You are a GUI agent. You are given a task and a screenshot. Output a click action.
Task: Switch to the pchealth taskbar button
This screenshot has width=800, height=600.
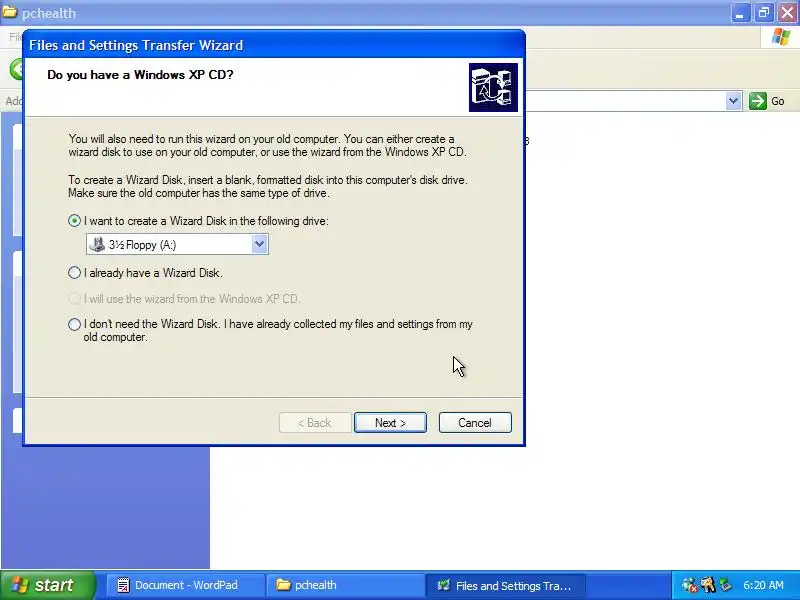click(x=345, y=585)
